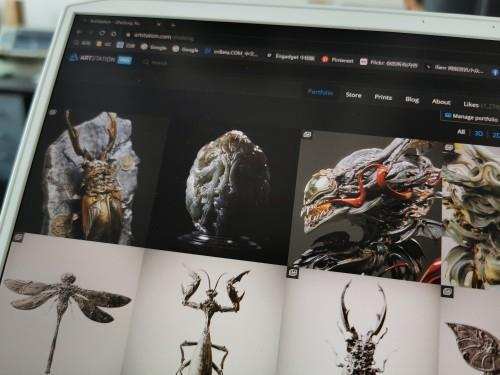Click the browser address bar
The image size is (500, 375).
click(x=160, y=36)
